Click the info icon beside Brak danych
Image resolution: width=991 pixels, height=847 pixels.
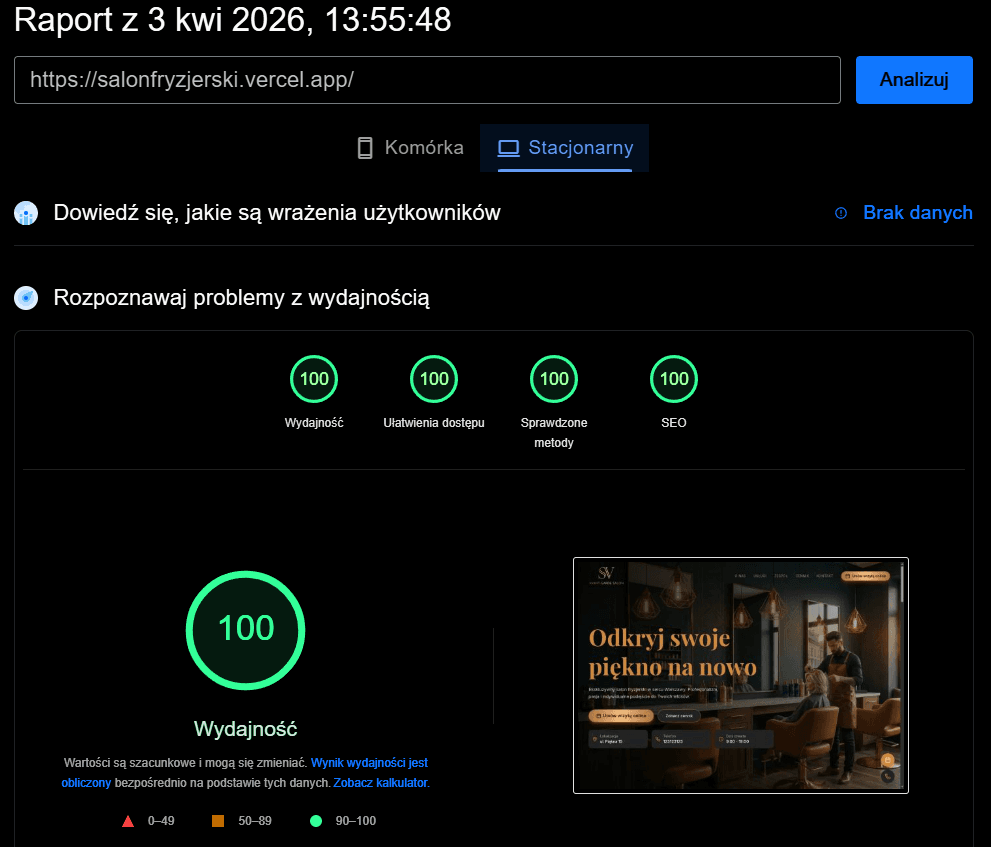[841, 213]
